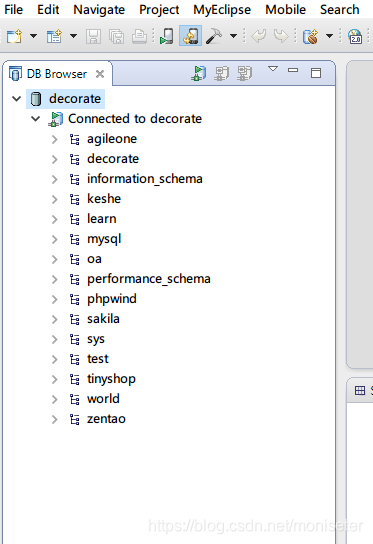Open dropdown next to Java bean icon
The height and width of the screenshot is (544, 373).
[x=329, y=36]
